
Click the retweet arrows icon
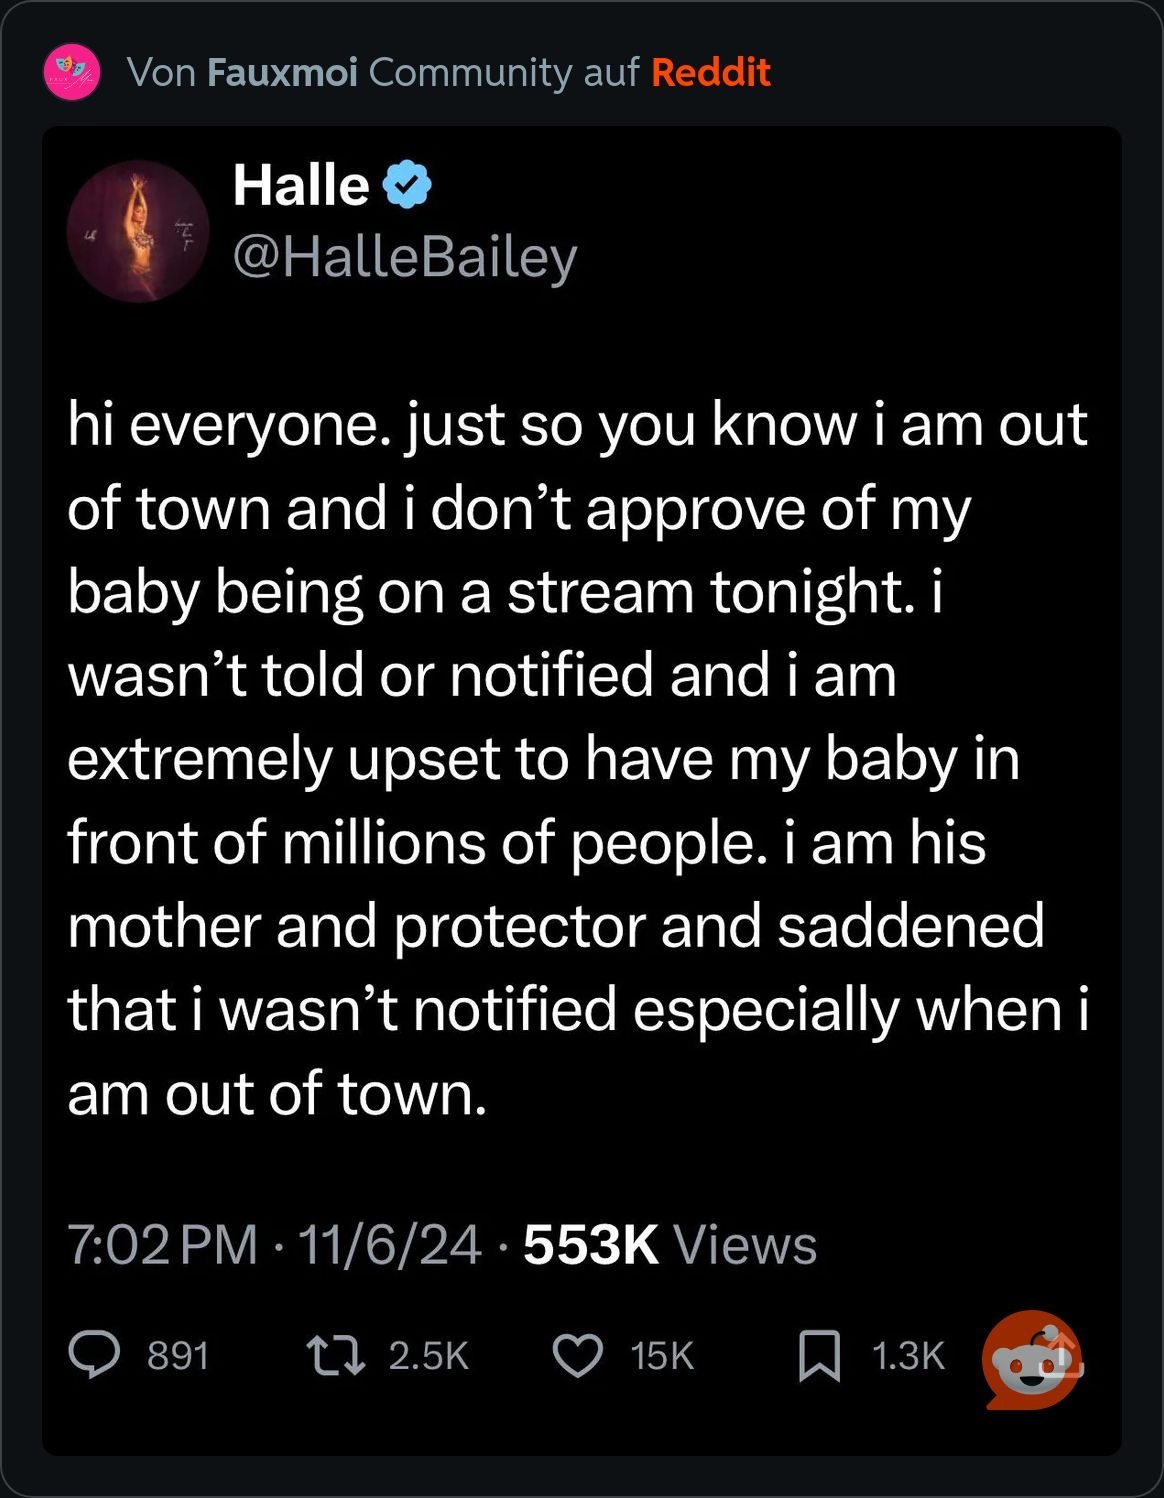click(336, 1356)
